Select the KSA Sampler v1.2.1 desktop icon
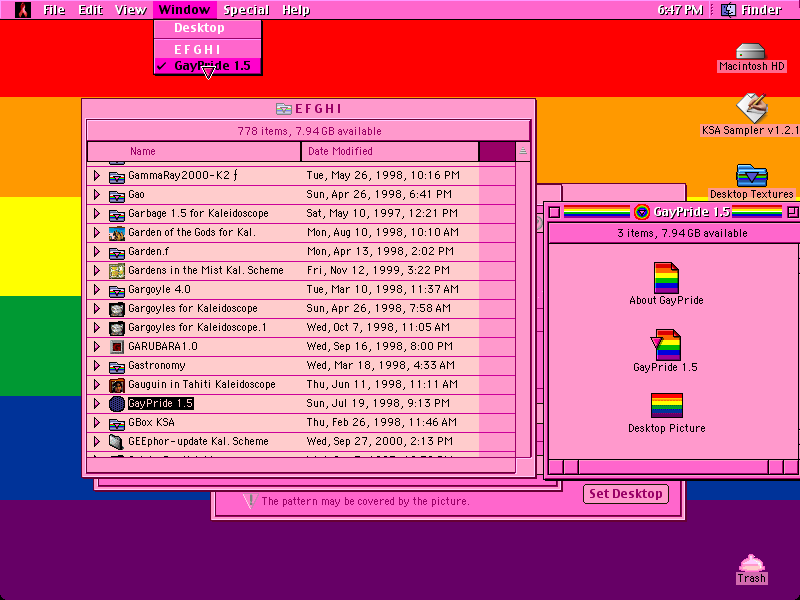 point(751,107)
